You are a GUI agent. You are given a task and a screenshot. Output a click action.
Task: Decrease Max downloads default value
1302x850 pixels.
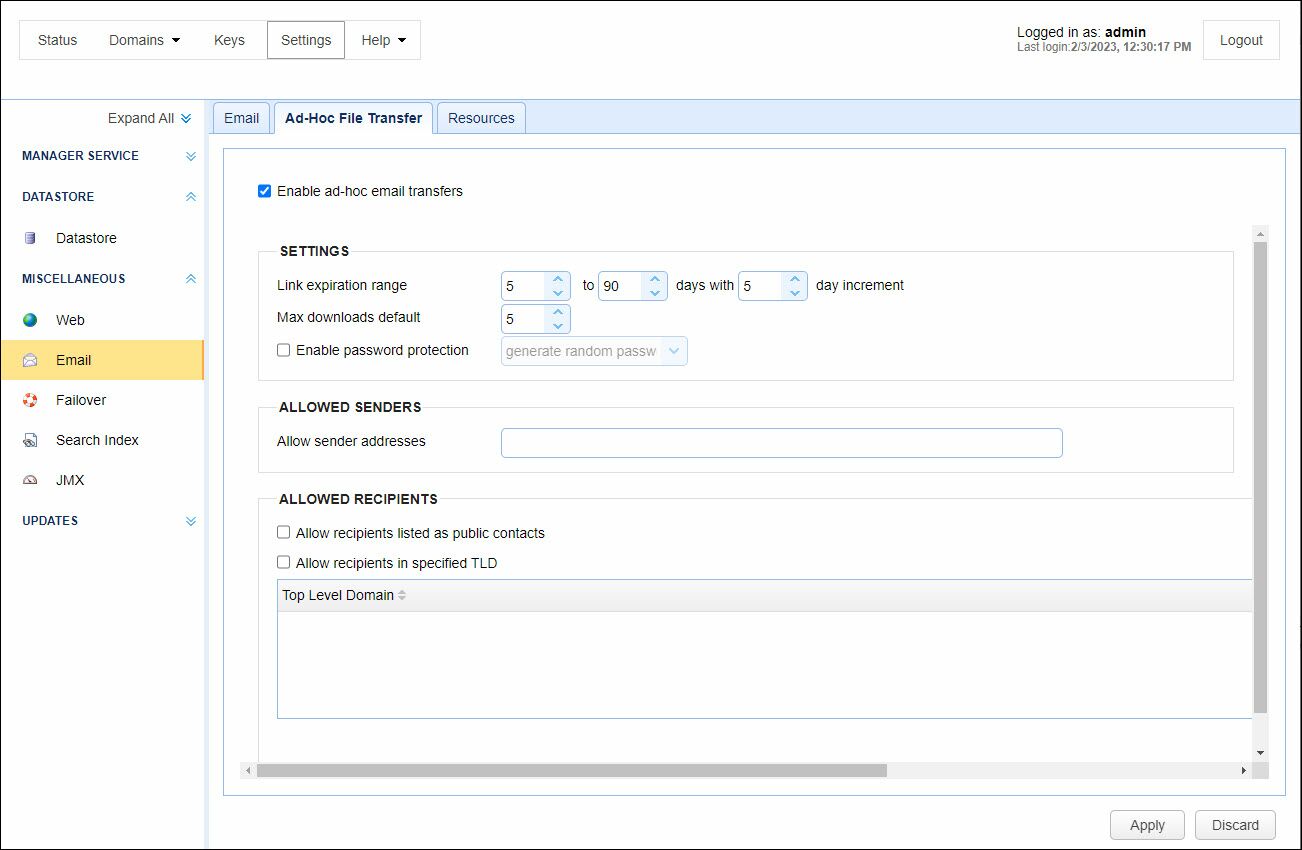pos(558,326)
